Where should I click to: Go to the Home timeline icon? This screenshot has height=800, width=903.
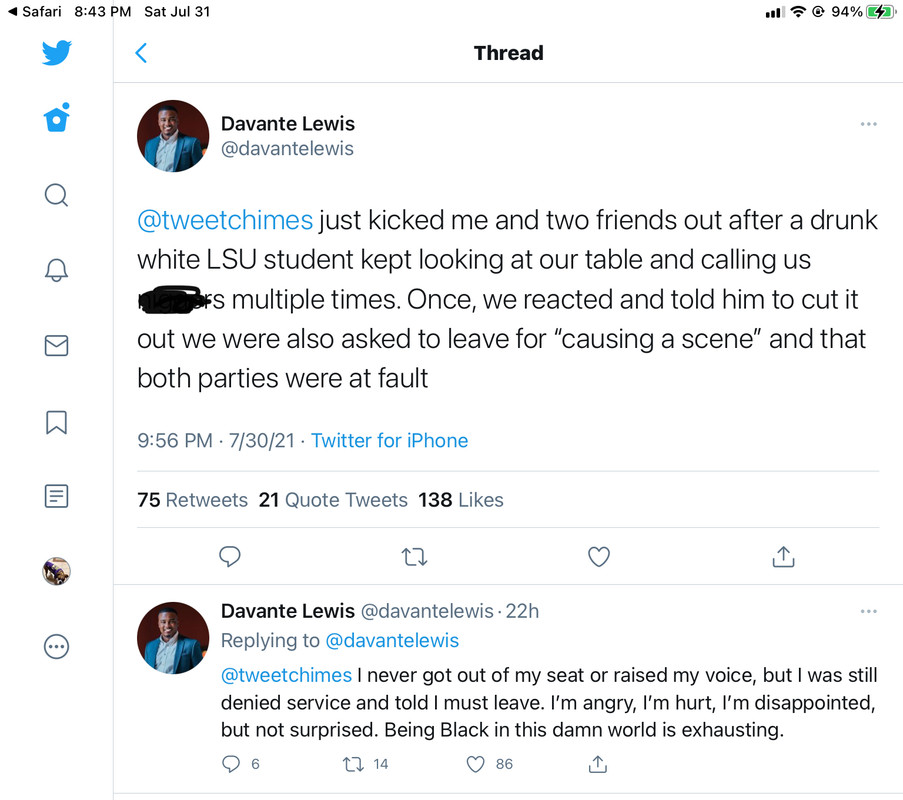point(57,119)
